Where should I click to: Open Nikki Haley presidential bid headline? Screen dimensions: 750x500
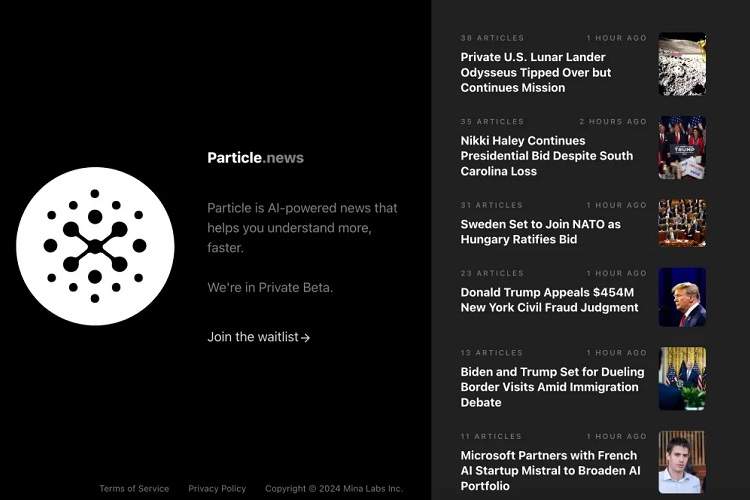tap(546, 156)
